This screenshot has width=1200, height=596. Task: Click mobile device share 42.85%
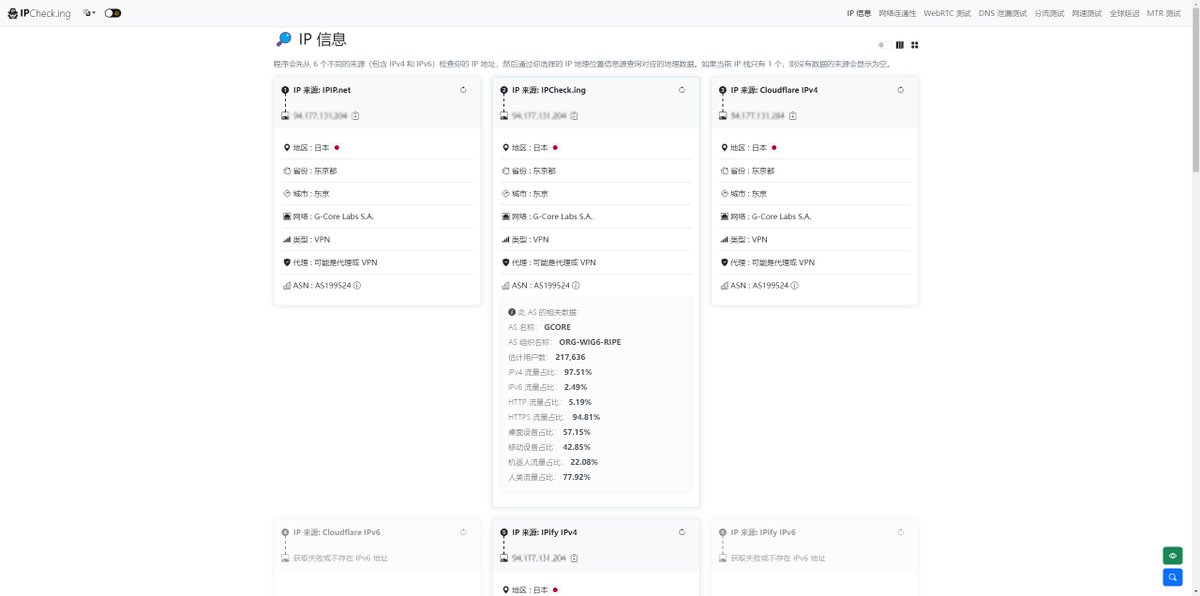tap(577, 447)
